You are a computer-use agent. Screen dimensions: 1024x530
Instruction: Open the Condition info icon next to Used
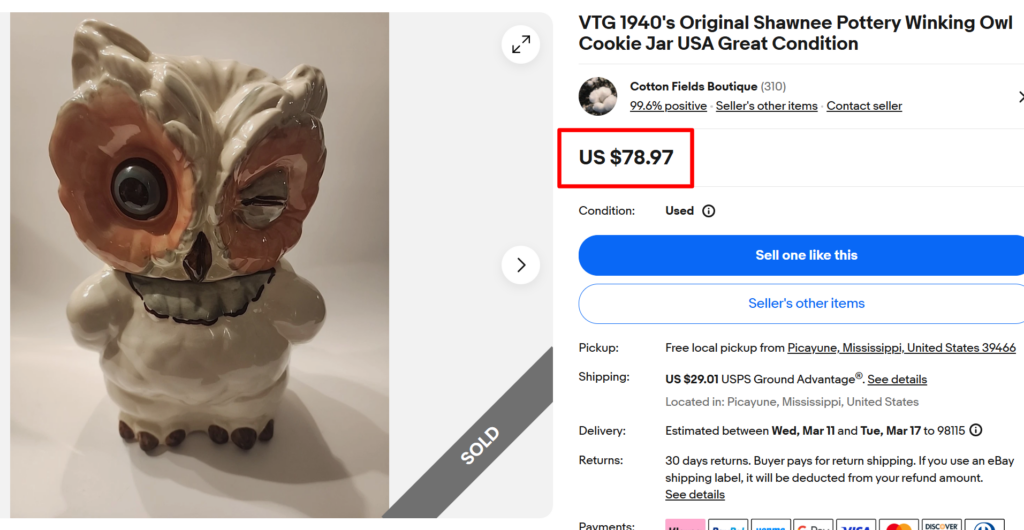(709, 211)
